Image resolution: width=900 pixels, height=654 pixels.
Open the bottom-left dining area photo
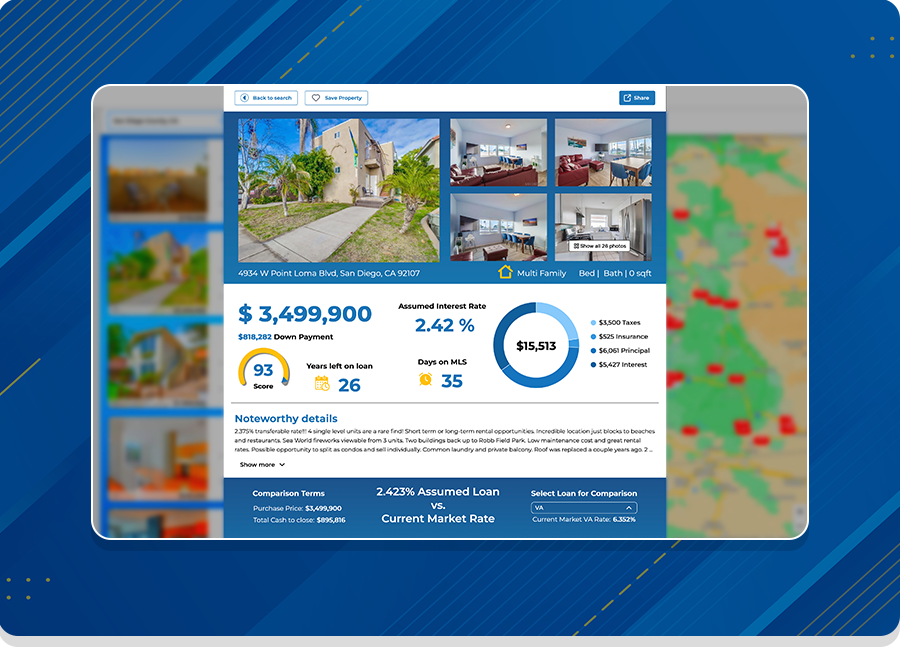coord(498,227)
